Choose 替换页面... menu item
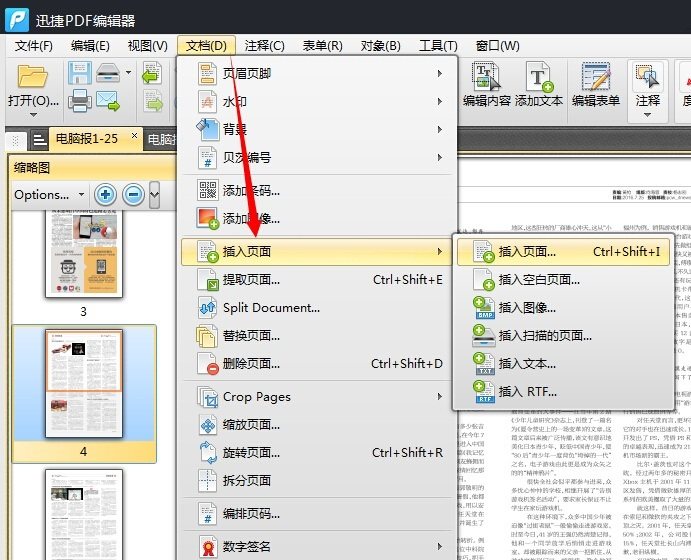 pos(317,336)
